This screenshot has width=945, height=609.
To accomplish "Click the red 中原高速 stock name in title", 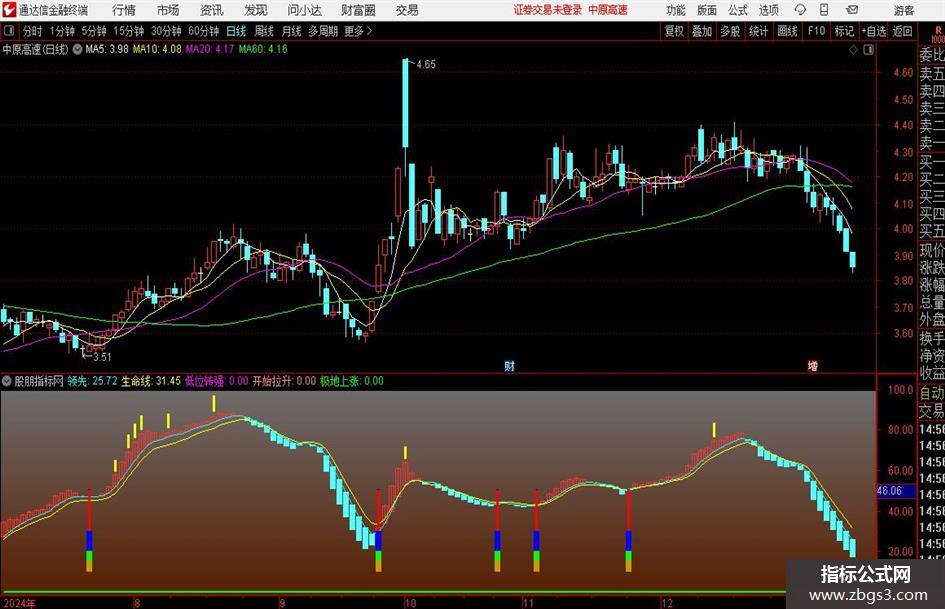I will point(608,10).
